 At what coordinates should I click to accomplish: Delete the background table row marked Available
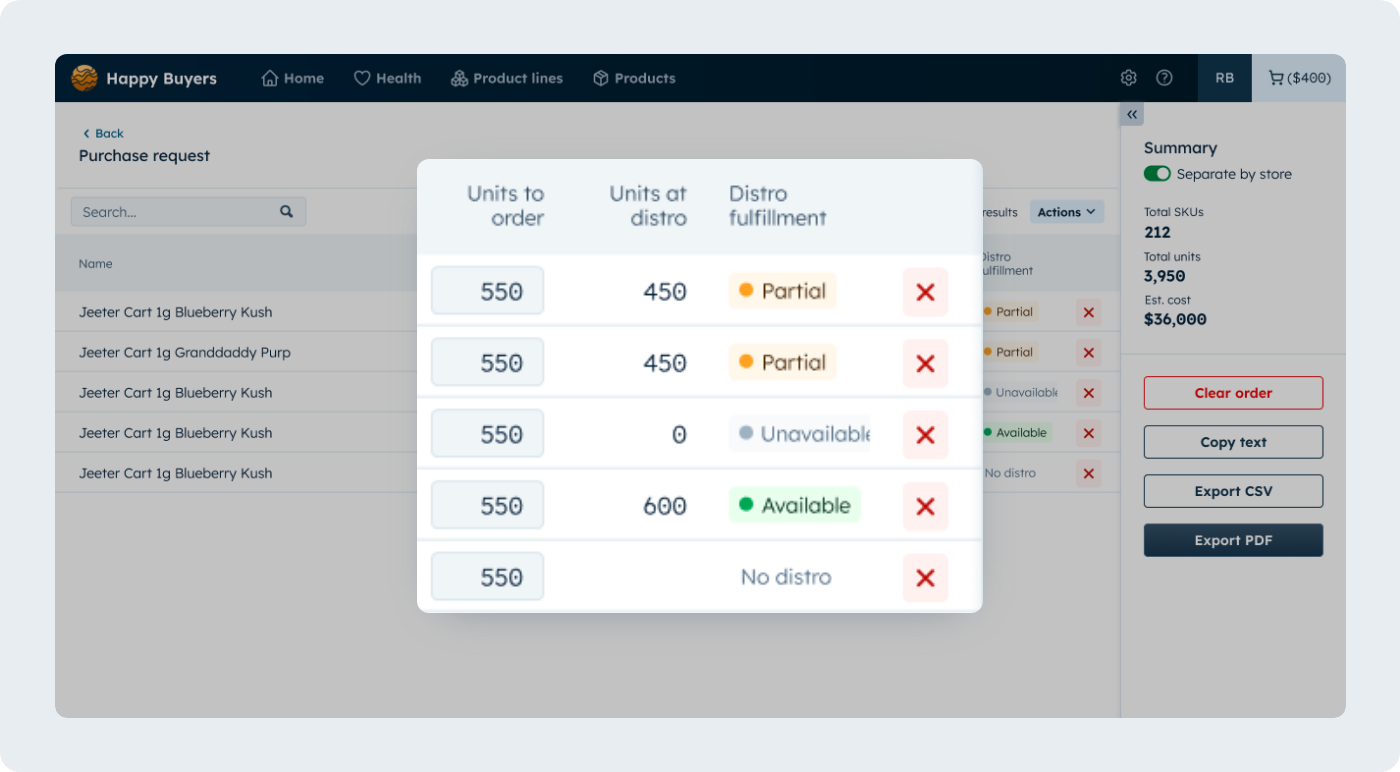tap(1089, 433)
